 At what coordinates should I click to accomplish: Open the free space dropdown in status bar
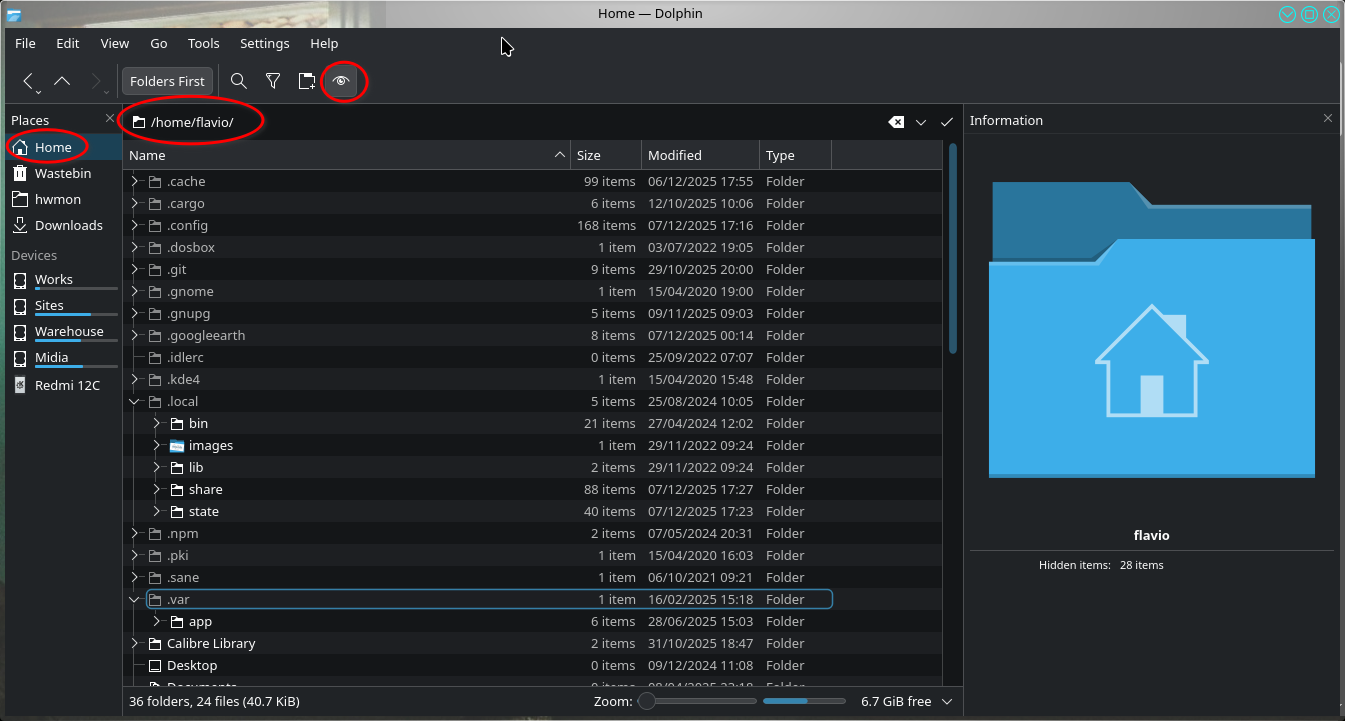point(947,701)
